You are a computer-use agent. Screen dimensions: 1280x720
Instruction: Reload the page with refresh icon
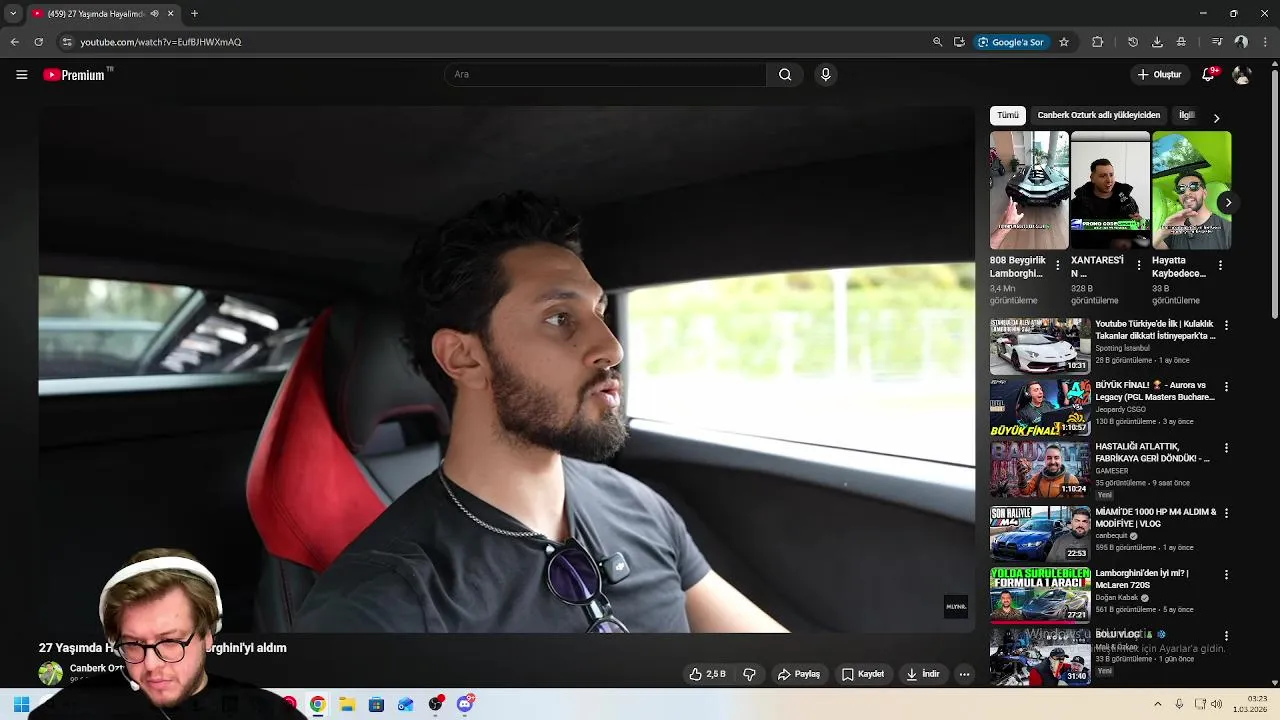[38, 42]
